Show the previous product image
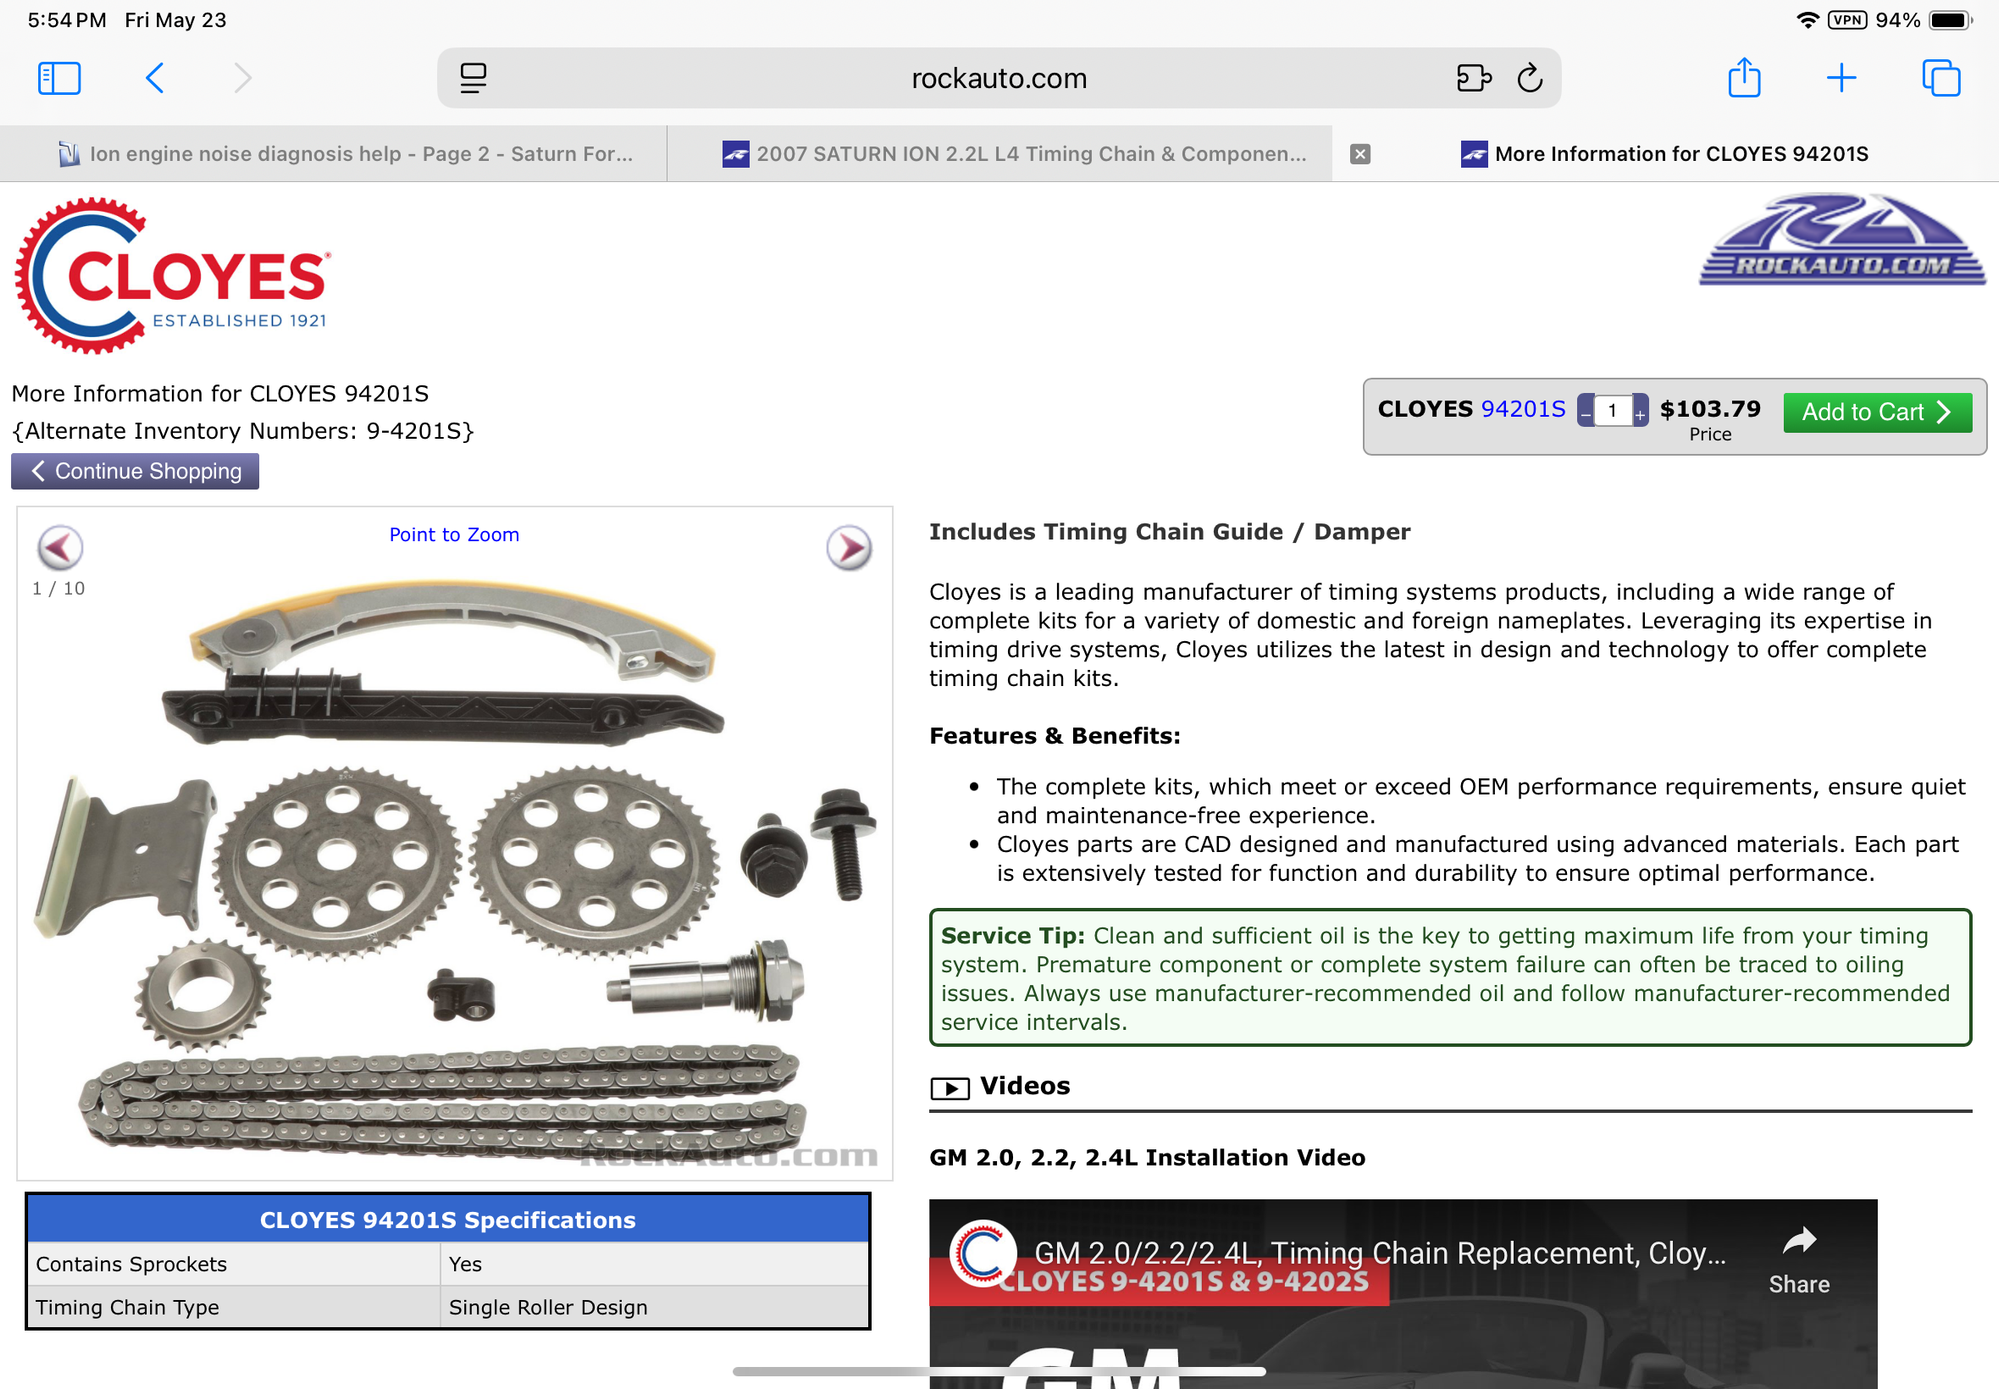The image size is (1999, 1389). 60,548
